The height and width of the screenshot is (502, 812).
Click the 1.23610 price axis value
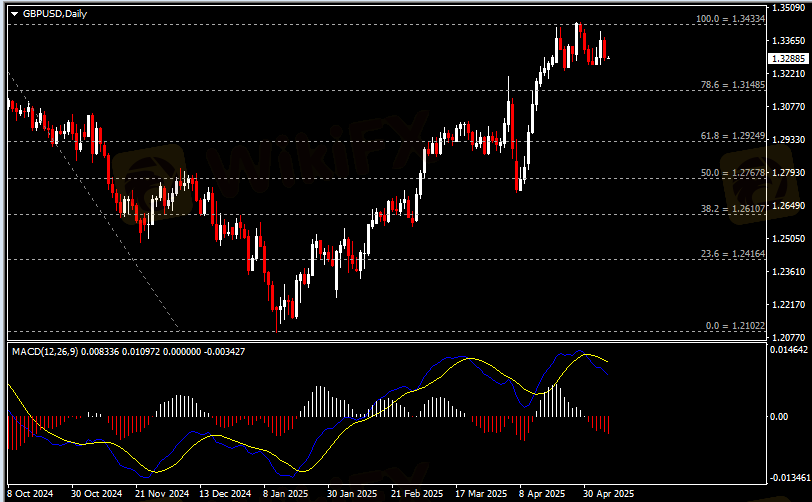coord(789,271)
